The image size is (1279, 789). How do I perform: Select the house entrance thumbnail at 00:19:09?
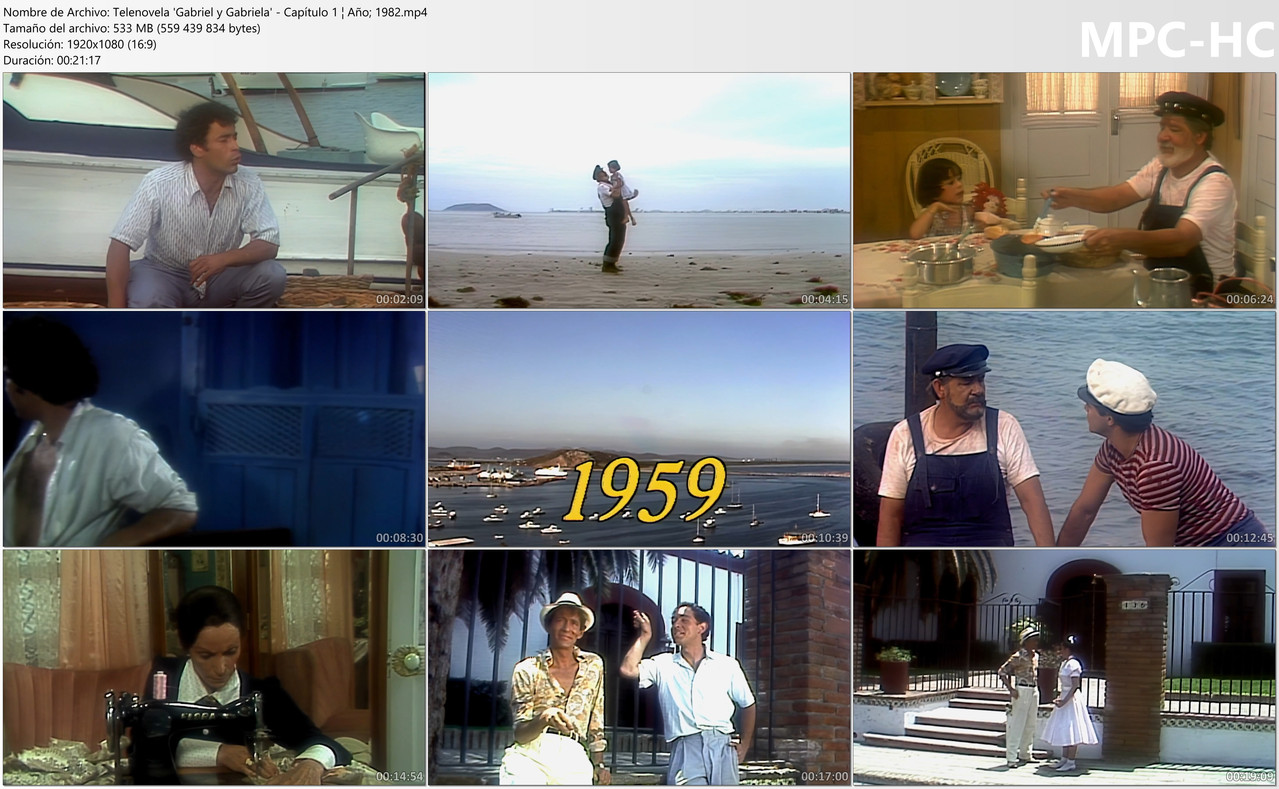point(1064,667)
